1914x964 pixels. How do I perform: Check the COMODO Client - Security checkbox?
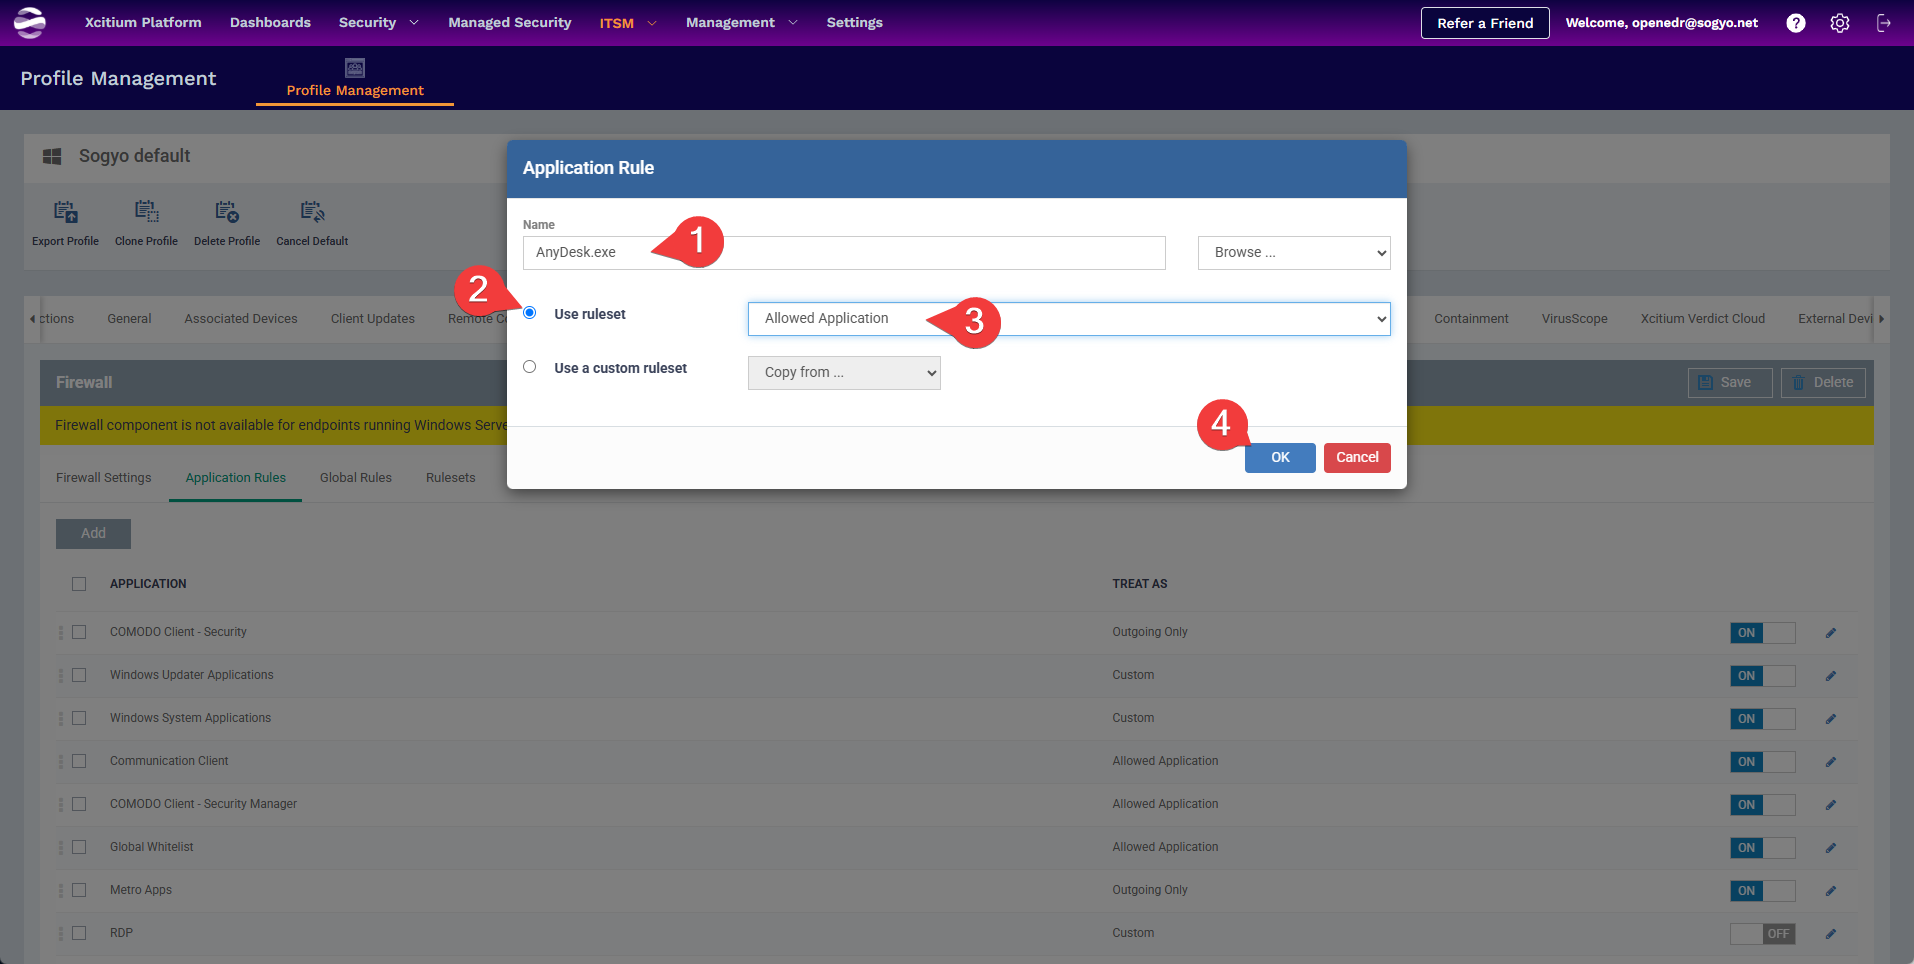click(79, 632)
